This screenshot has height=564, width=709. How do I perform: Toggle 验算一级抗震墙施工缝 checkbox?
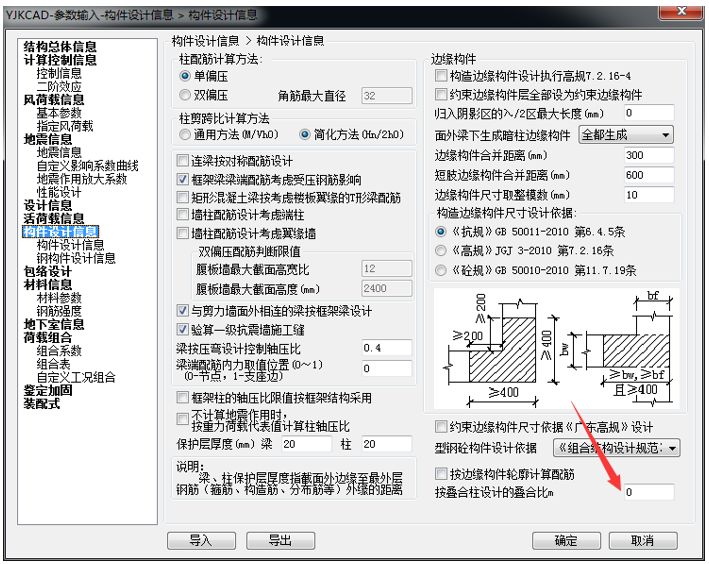(182, 329)
